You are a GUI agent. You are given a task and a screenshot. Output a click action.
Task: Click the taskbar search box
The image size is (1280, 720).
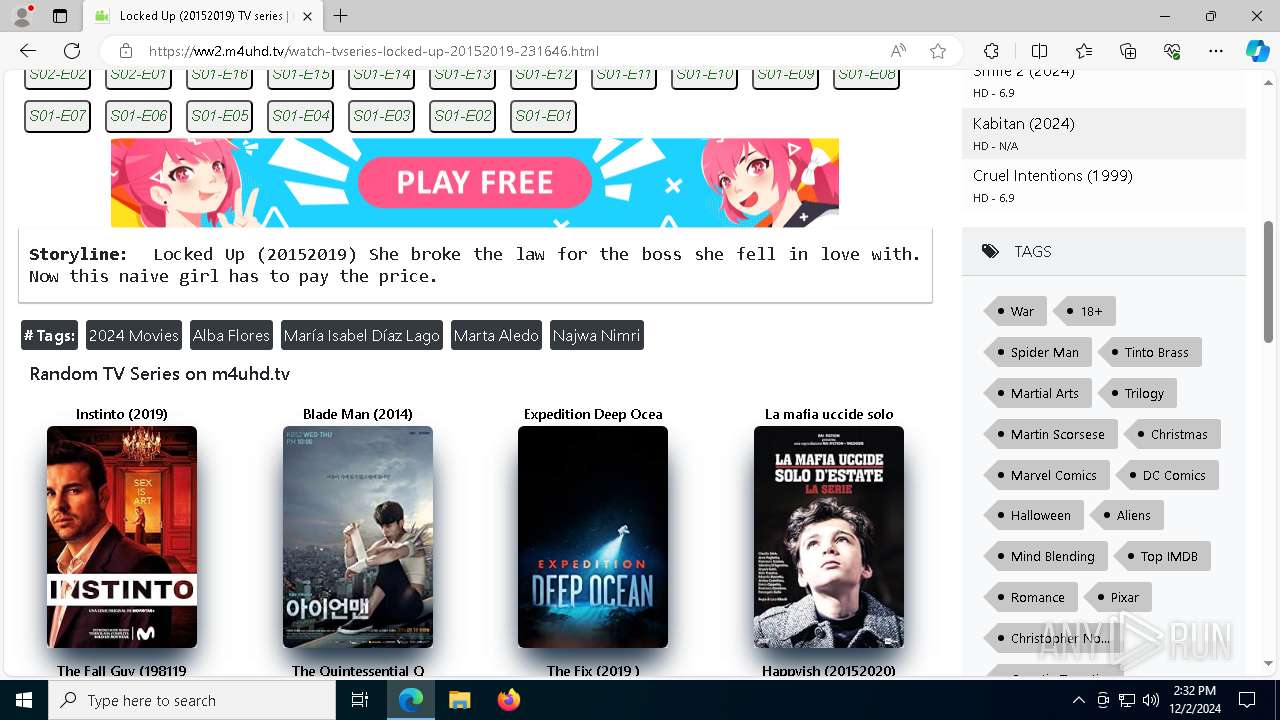pyautogui.click(x=192, y=700)
